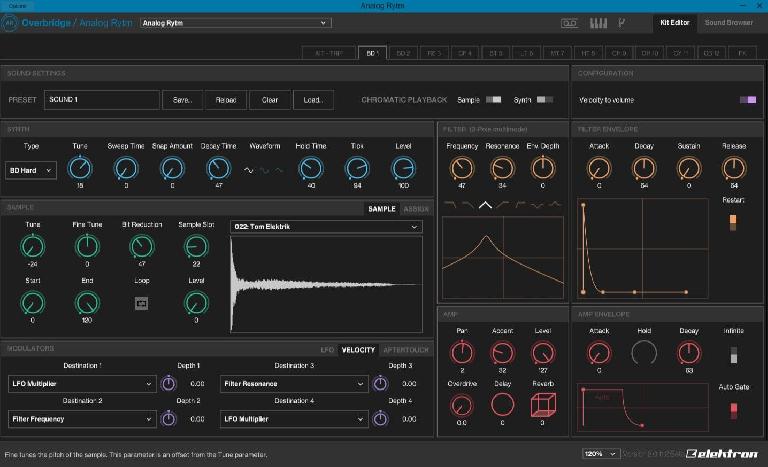768x467 pixels.
Task: Toggle Velocity to volume switch
Action: [748, 100]
